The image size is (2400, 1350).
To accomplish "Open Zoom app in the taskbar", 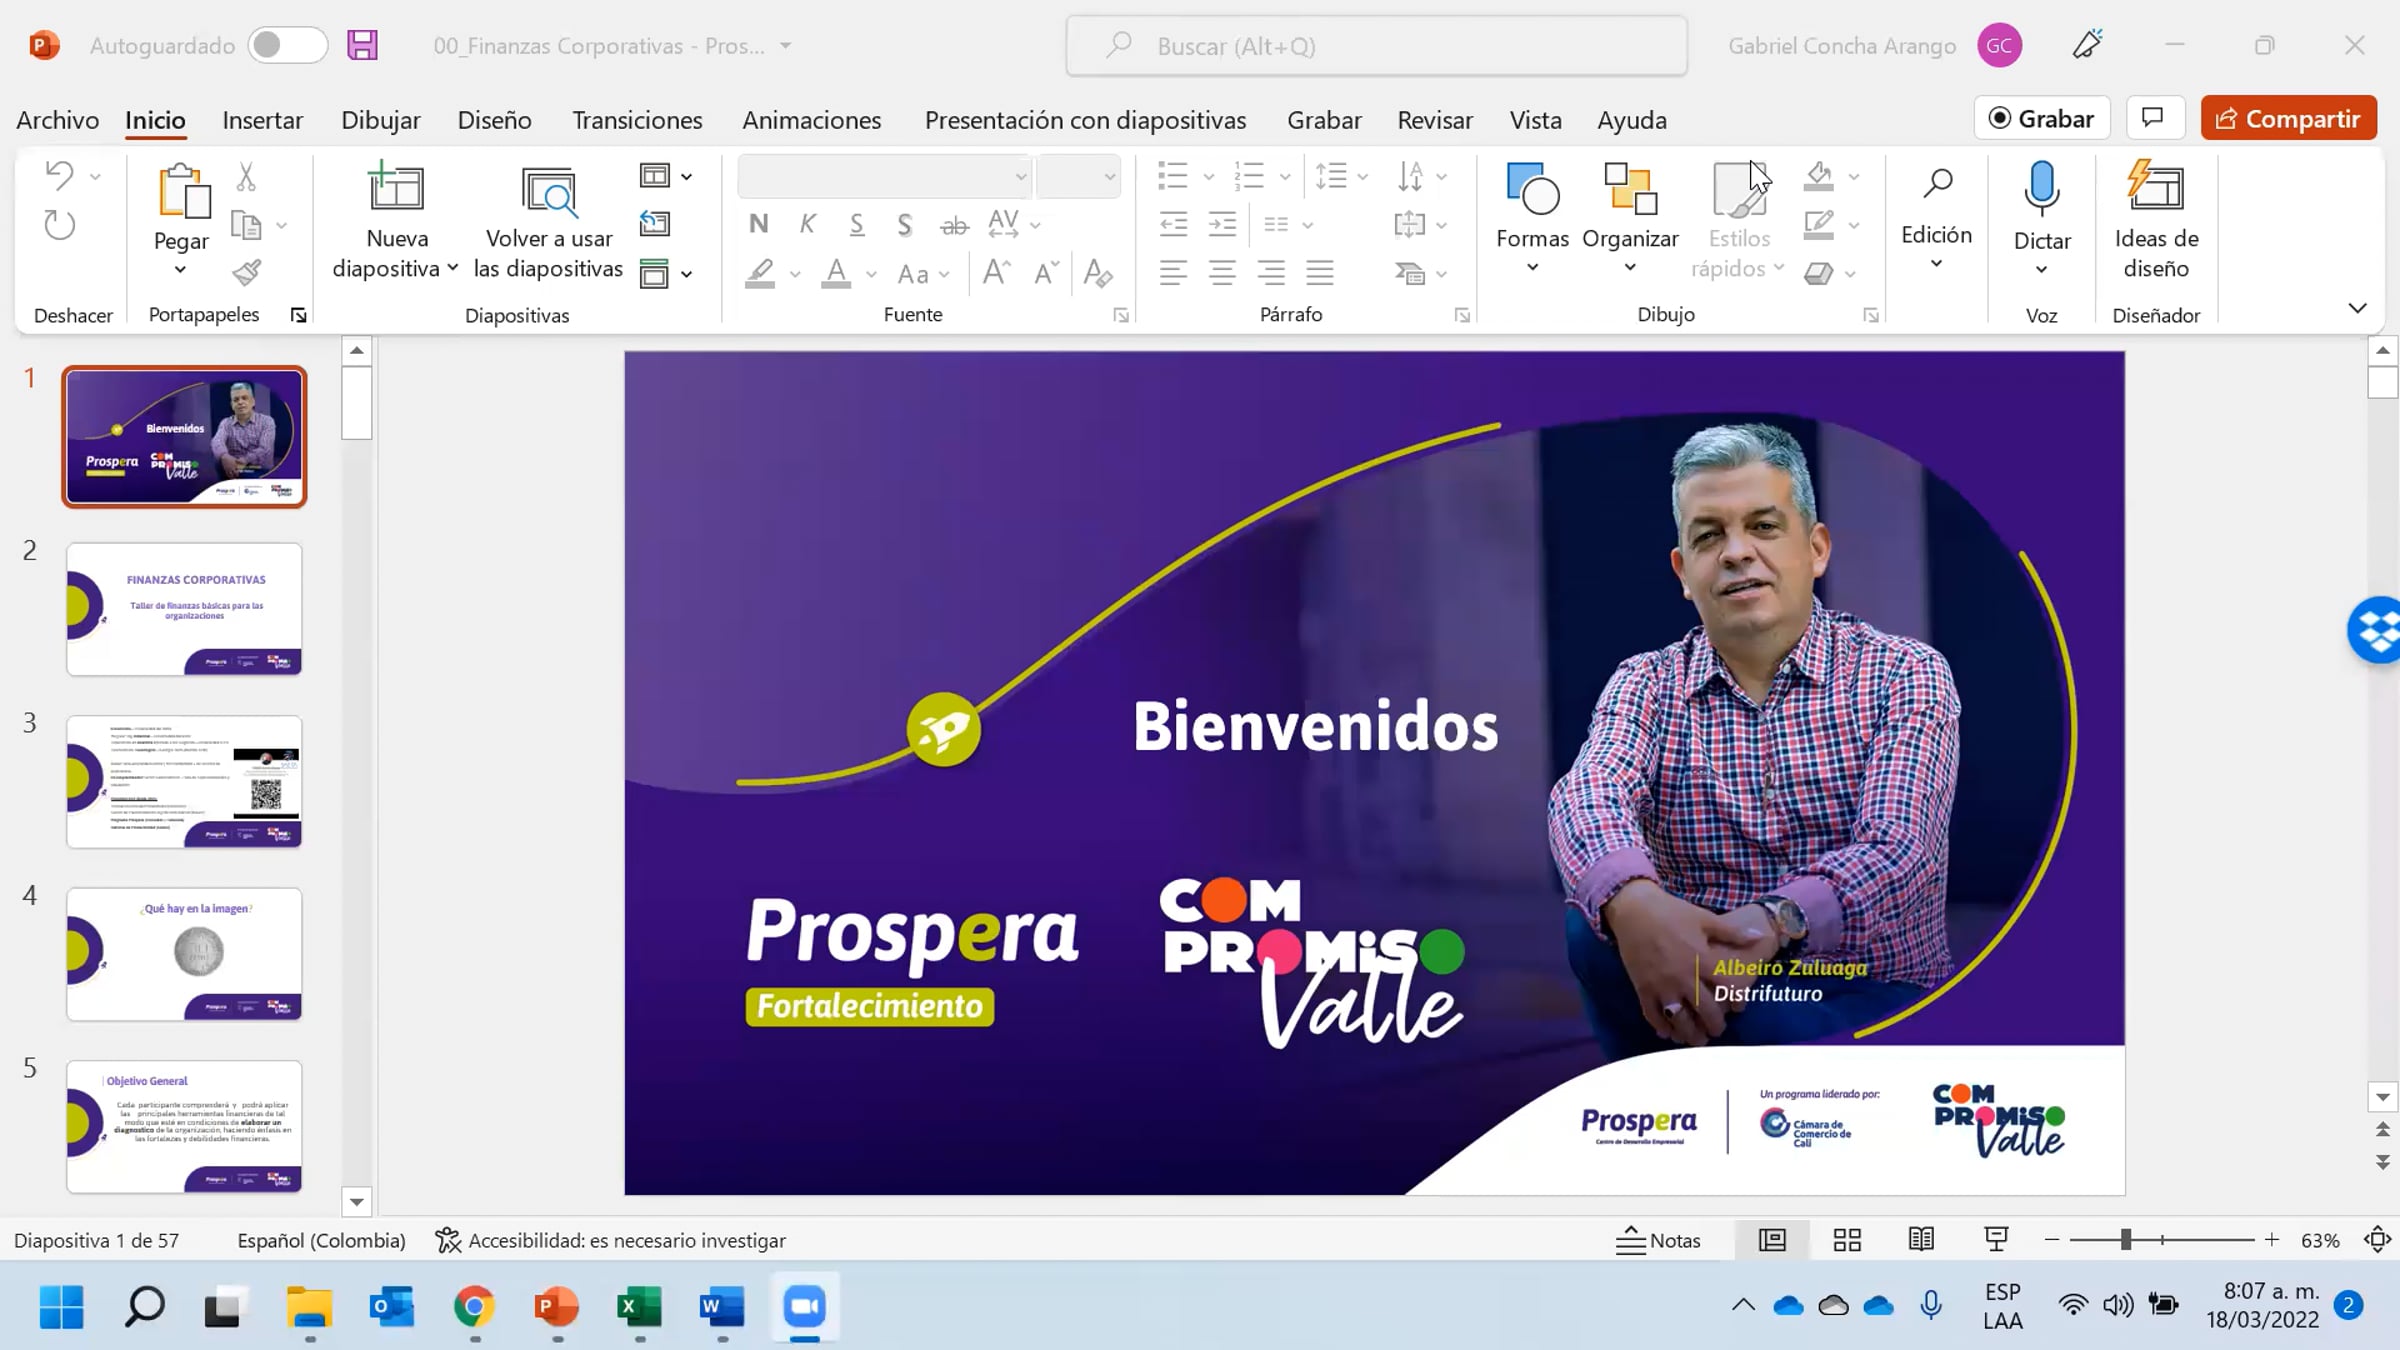I will 805,1306.
